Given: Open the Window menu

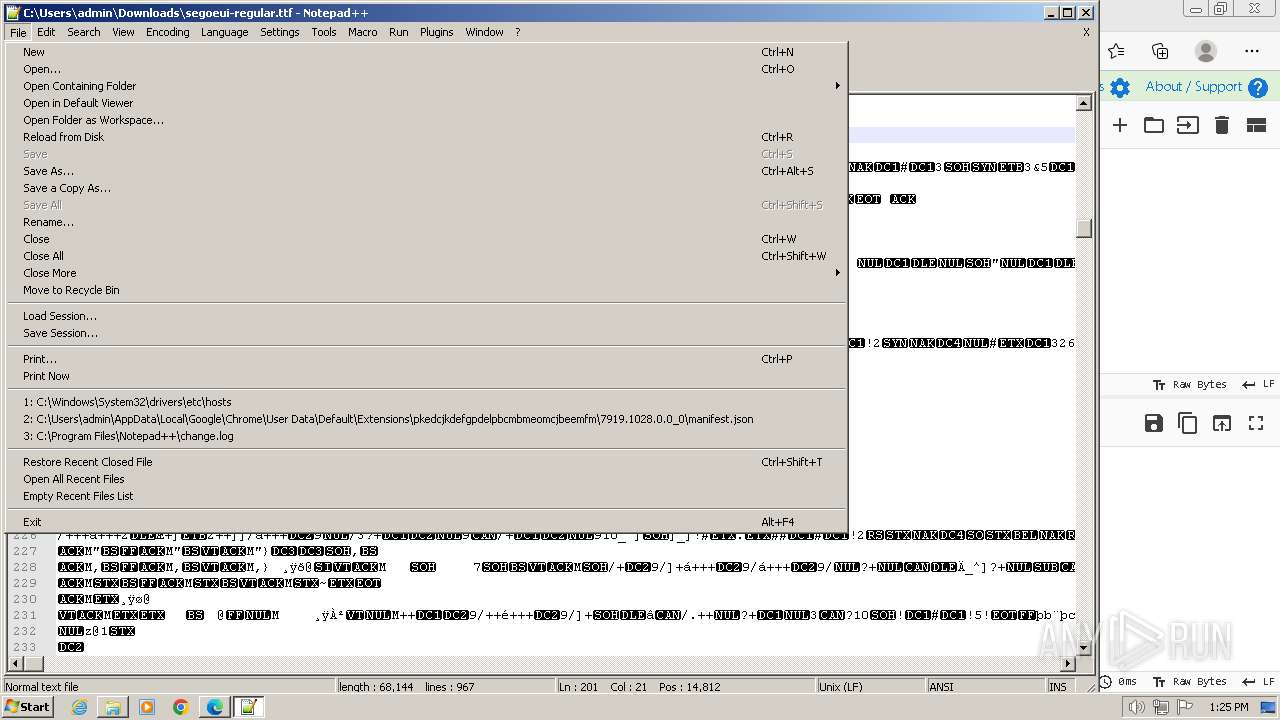Looking at the screenshot, I should [x=485, y=32].
